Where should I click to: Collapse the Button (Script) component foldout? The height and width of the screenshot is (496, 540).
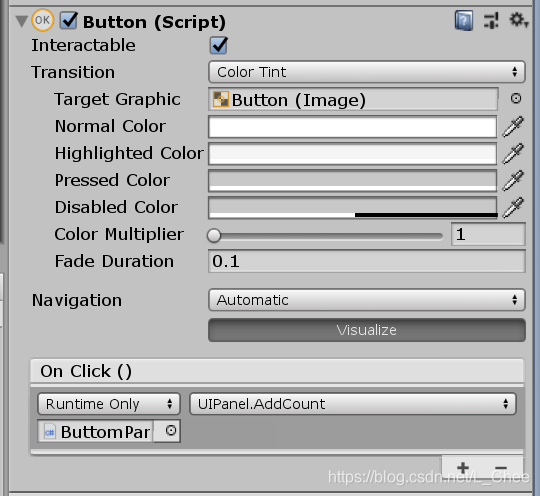click(21, 21)
